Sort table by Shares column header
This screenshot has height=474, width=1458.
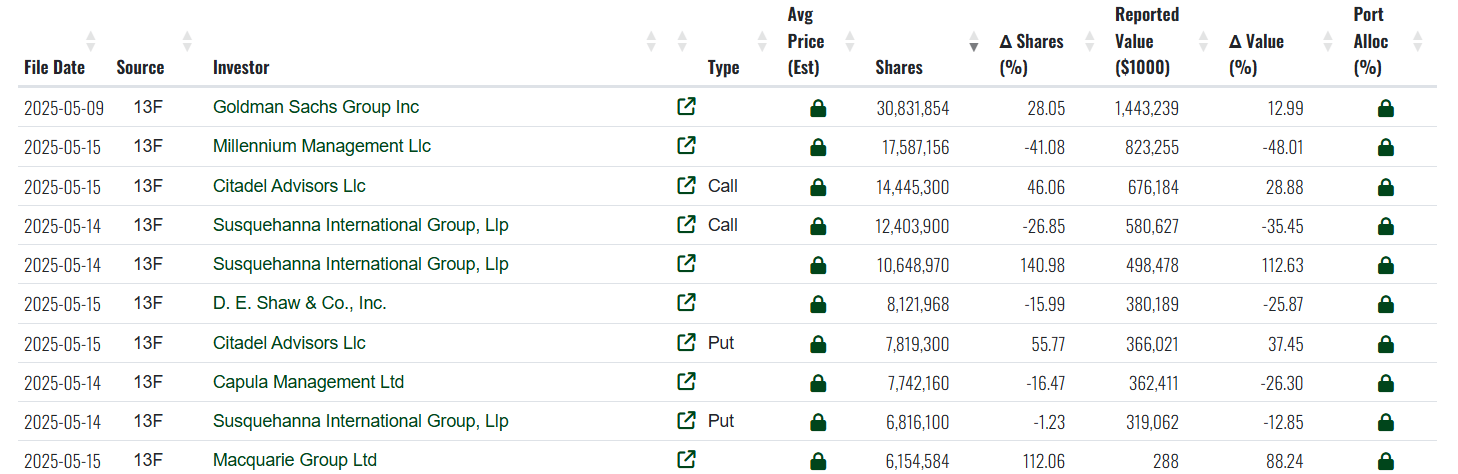click(x=899, y=67)
